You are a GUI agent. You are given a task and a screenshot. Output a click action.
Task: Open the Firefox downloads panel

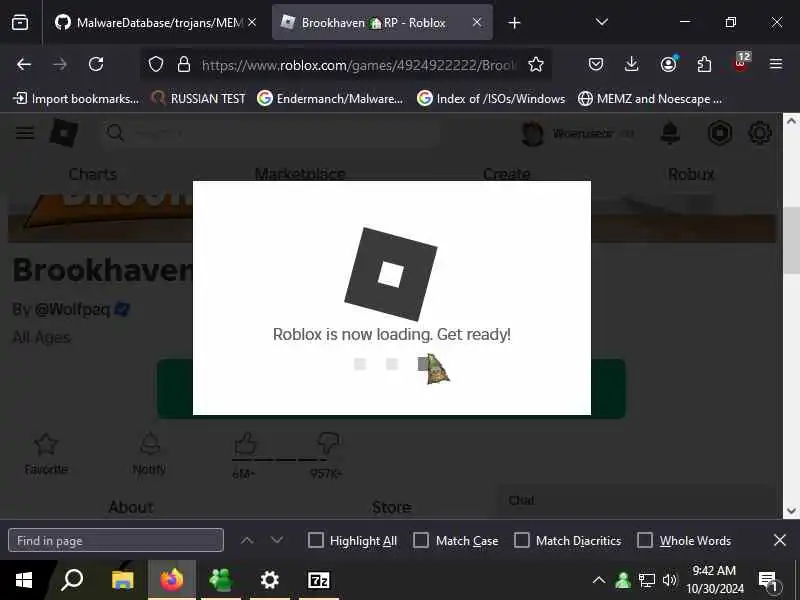pyautogui.click(x=632, y=64)
